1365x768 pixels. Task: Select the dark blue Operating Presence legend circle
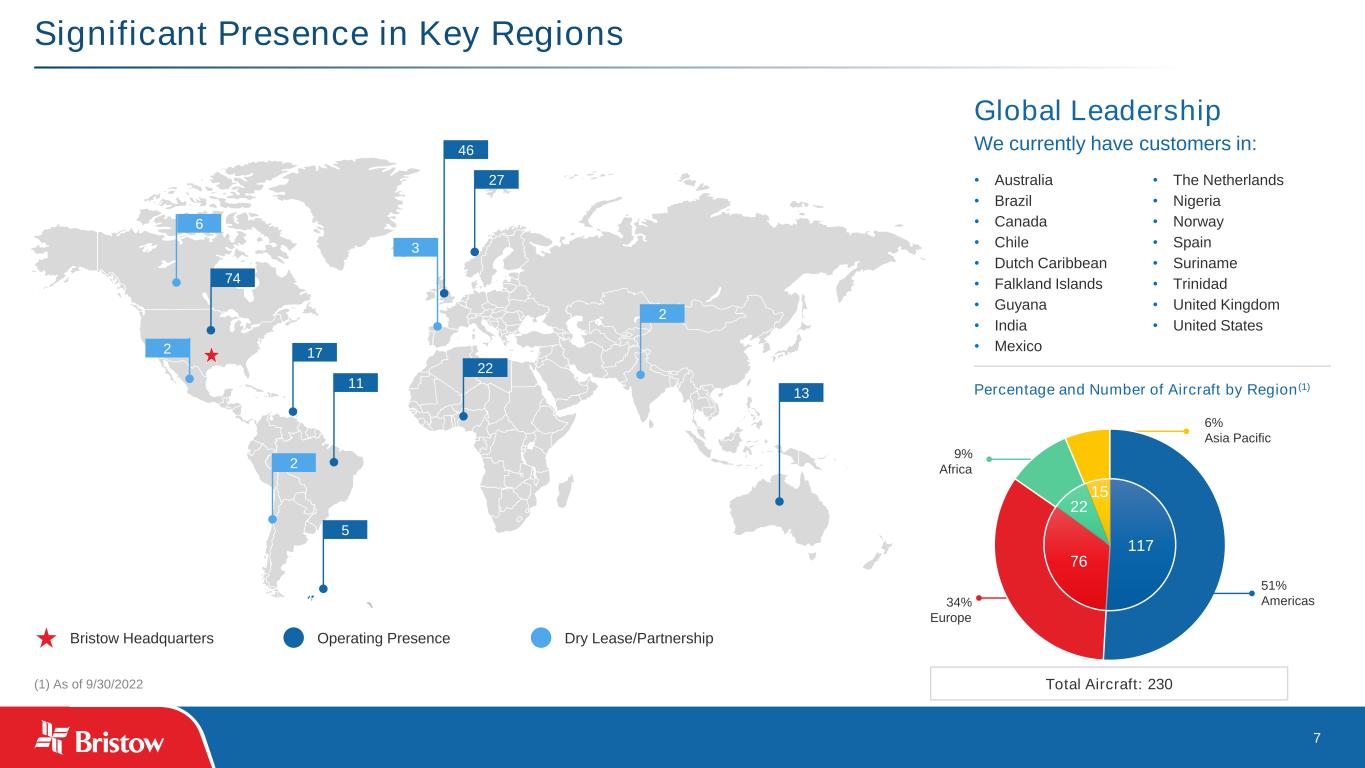coord(294,638)
